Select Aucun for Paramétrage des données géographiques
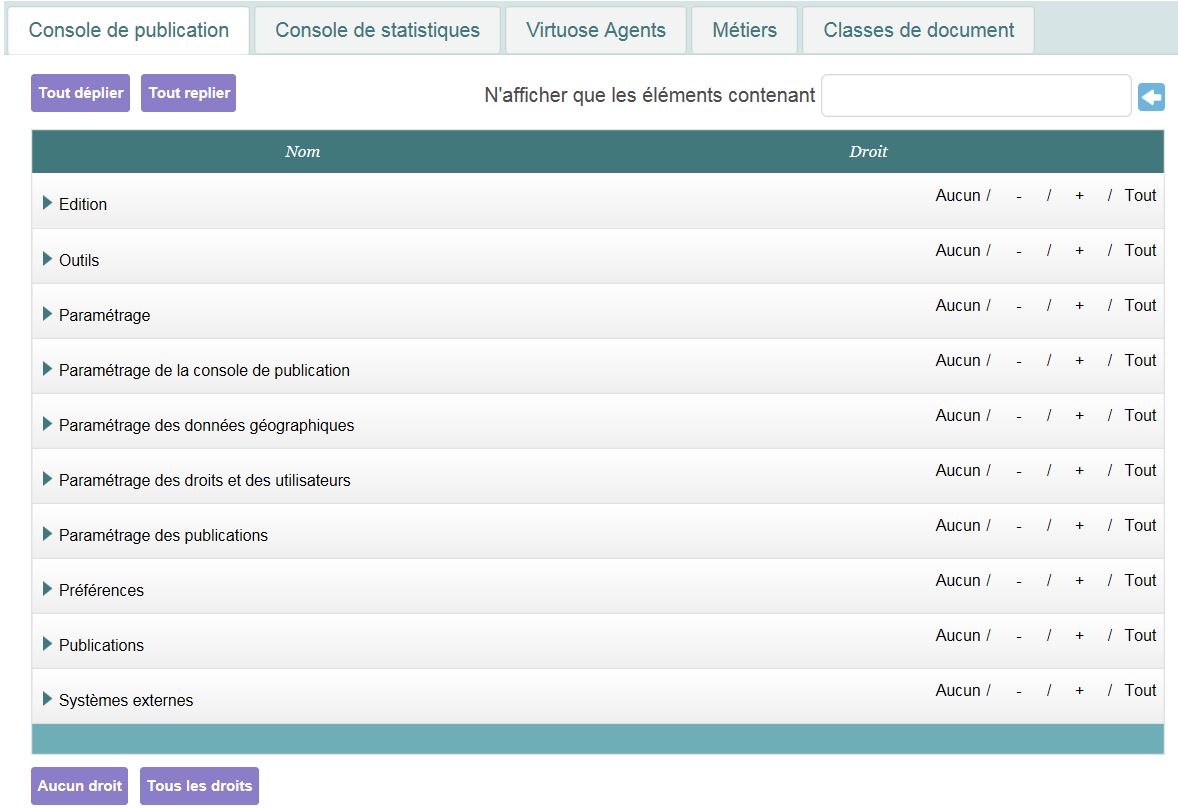The height and width of the screenshot is (809, 1178). 957,416
